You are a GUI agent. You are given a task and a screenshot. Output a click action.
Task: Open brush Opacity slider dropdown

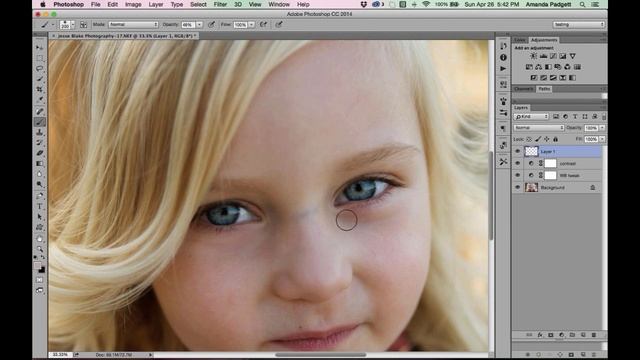[x=199, y=25]
